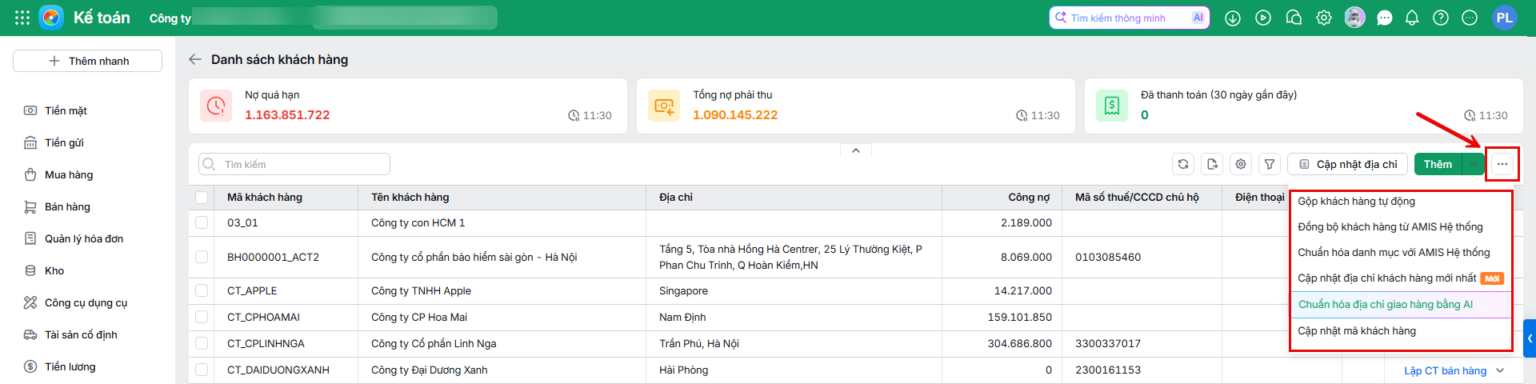
Task: Select Cập nhật địa chỉ khách hàng mới nhất
Action: pos(1400,279)
